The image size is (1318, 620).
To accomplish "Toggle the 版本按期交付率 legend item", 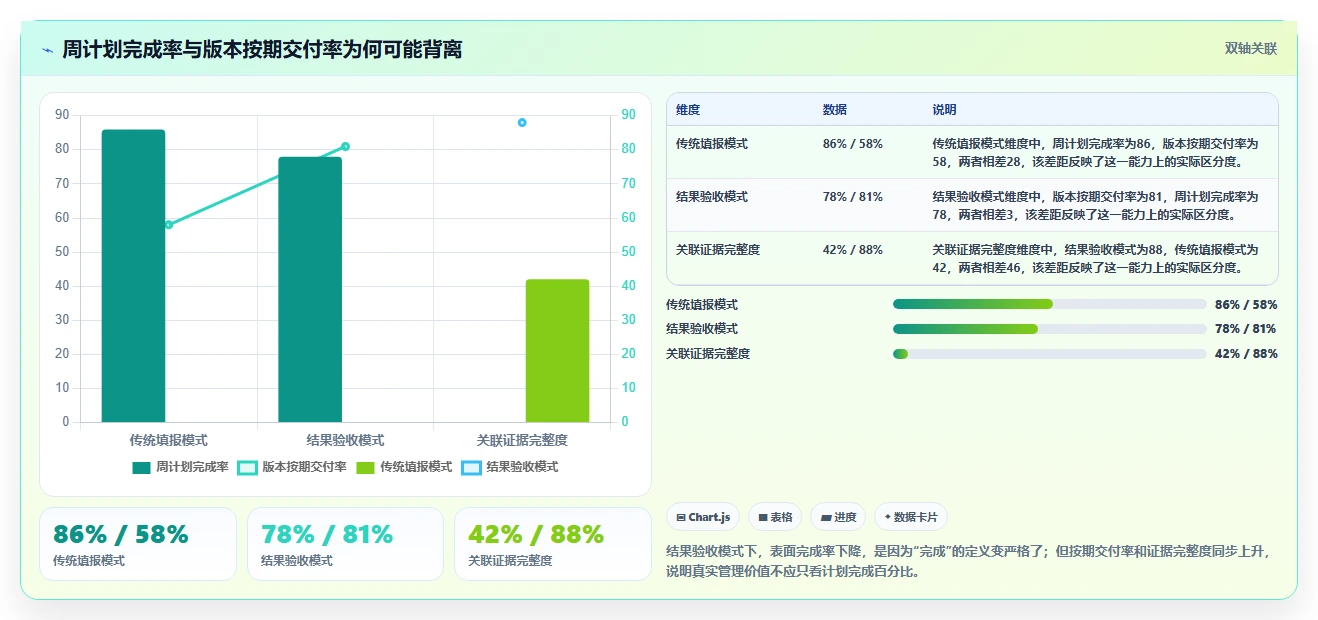I will (x=292, y=467).
